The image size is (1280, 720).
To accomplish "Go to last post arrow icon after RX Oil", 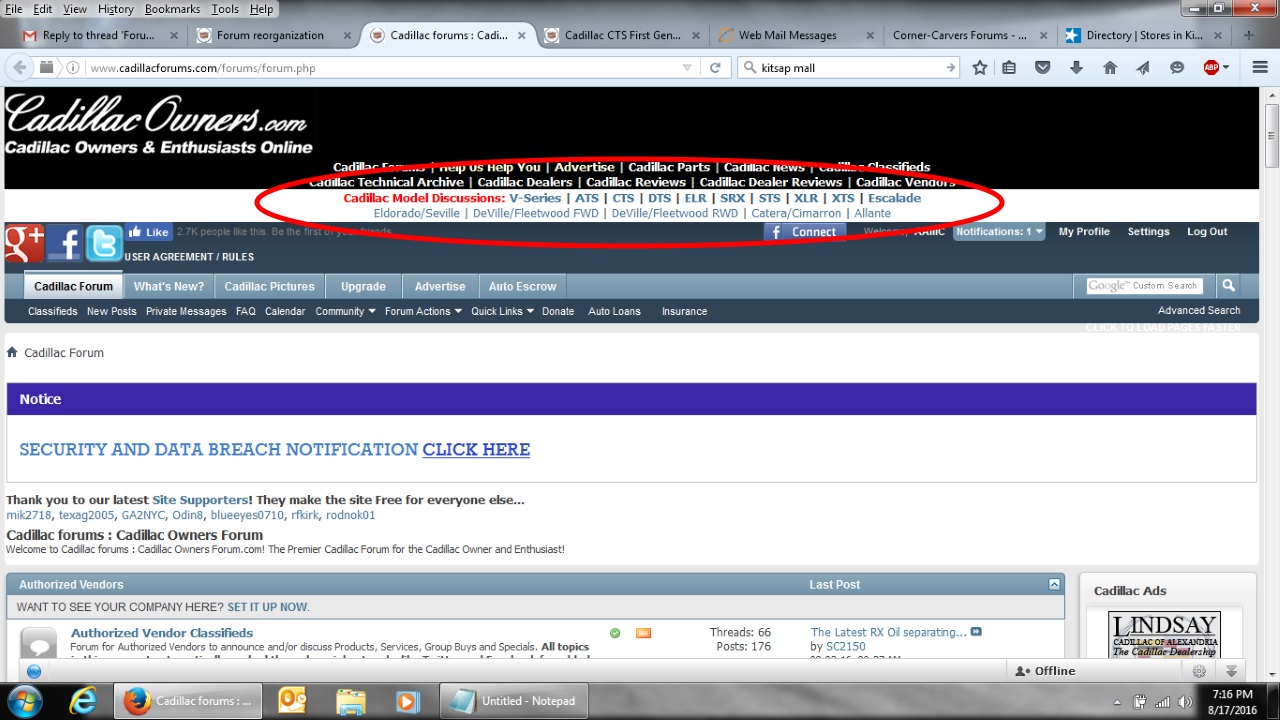I will [x=977, y=632].
